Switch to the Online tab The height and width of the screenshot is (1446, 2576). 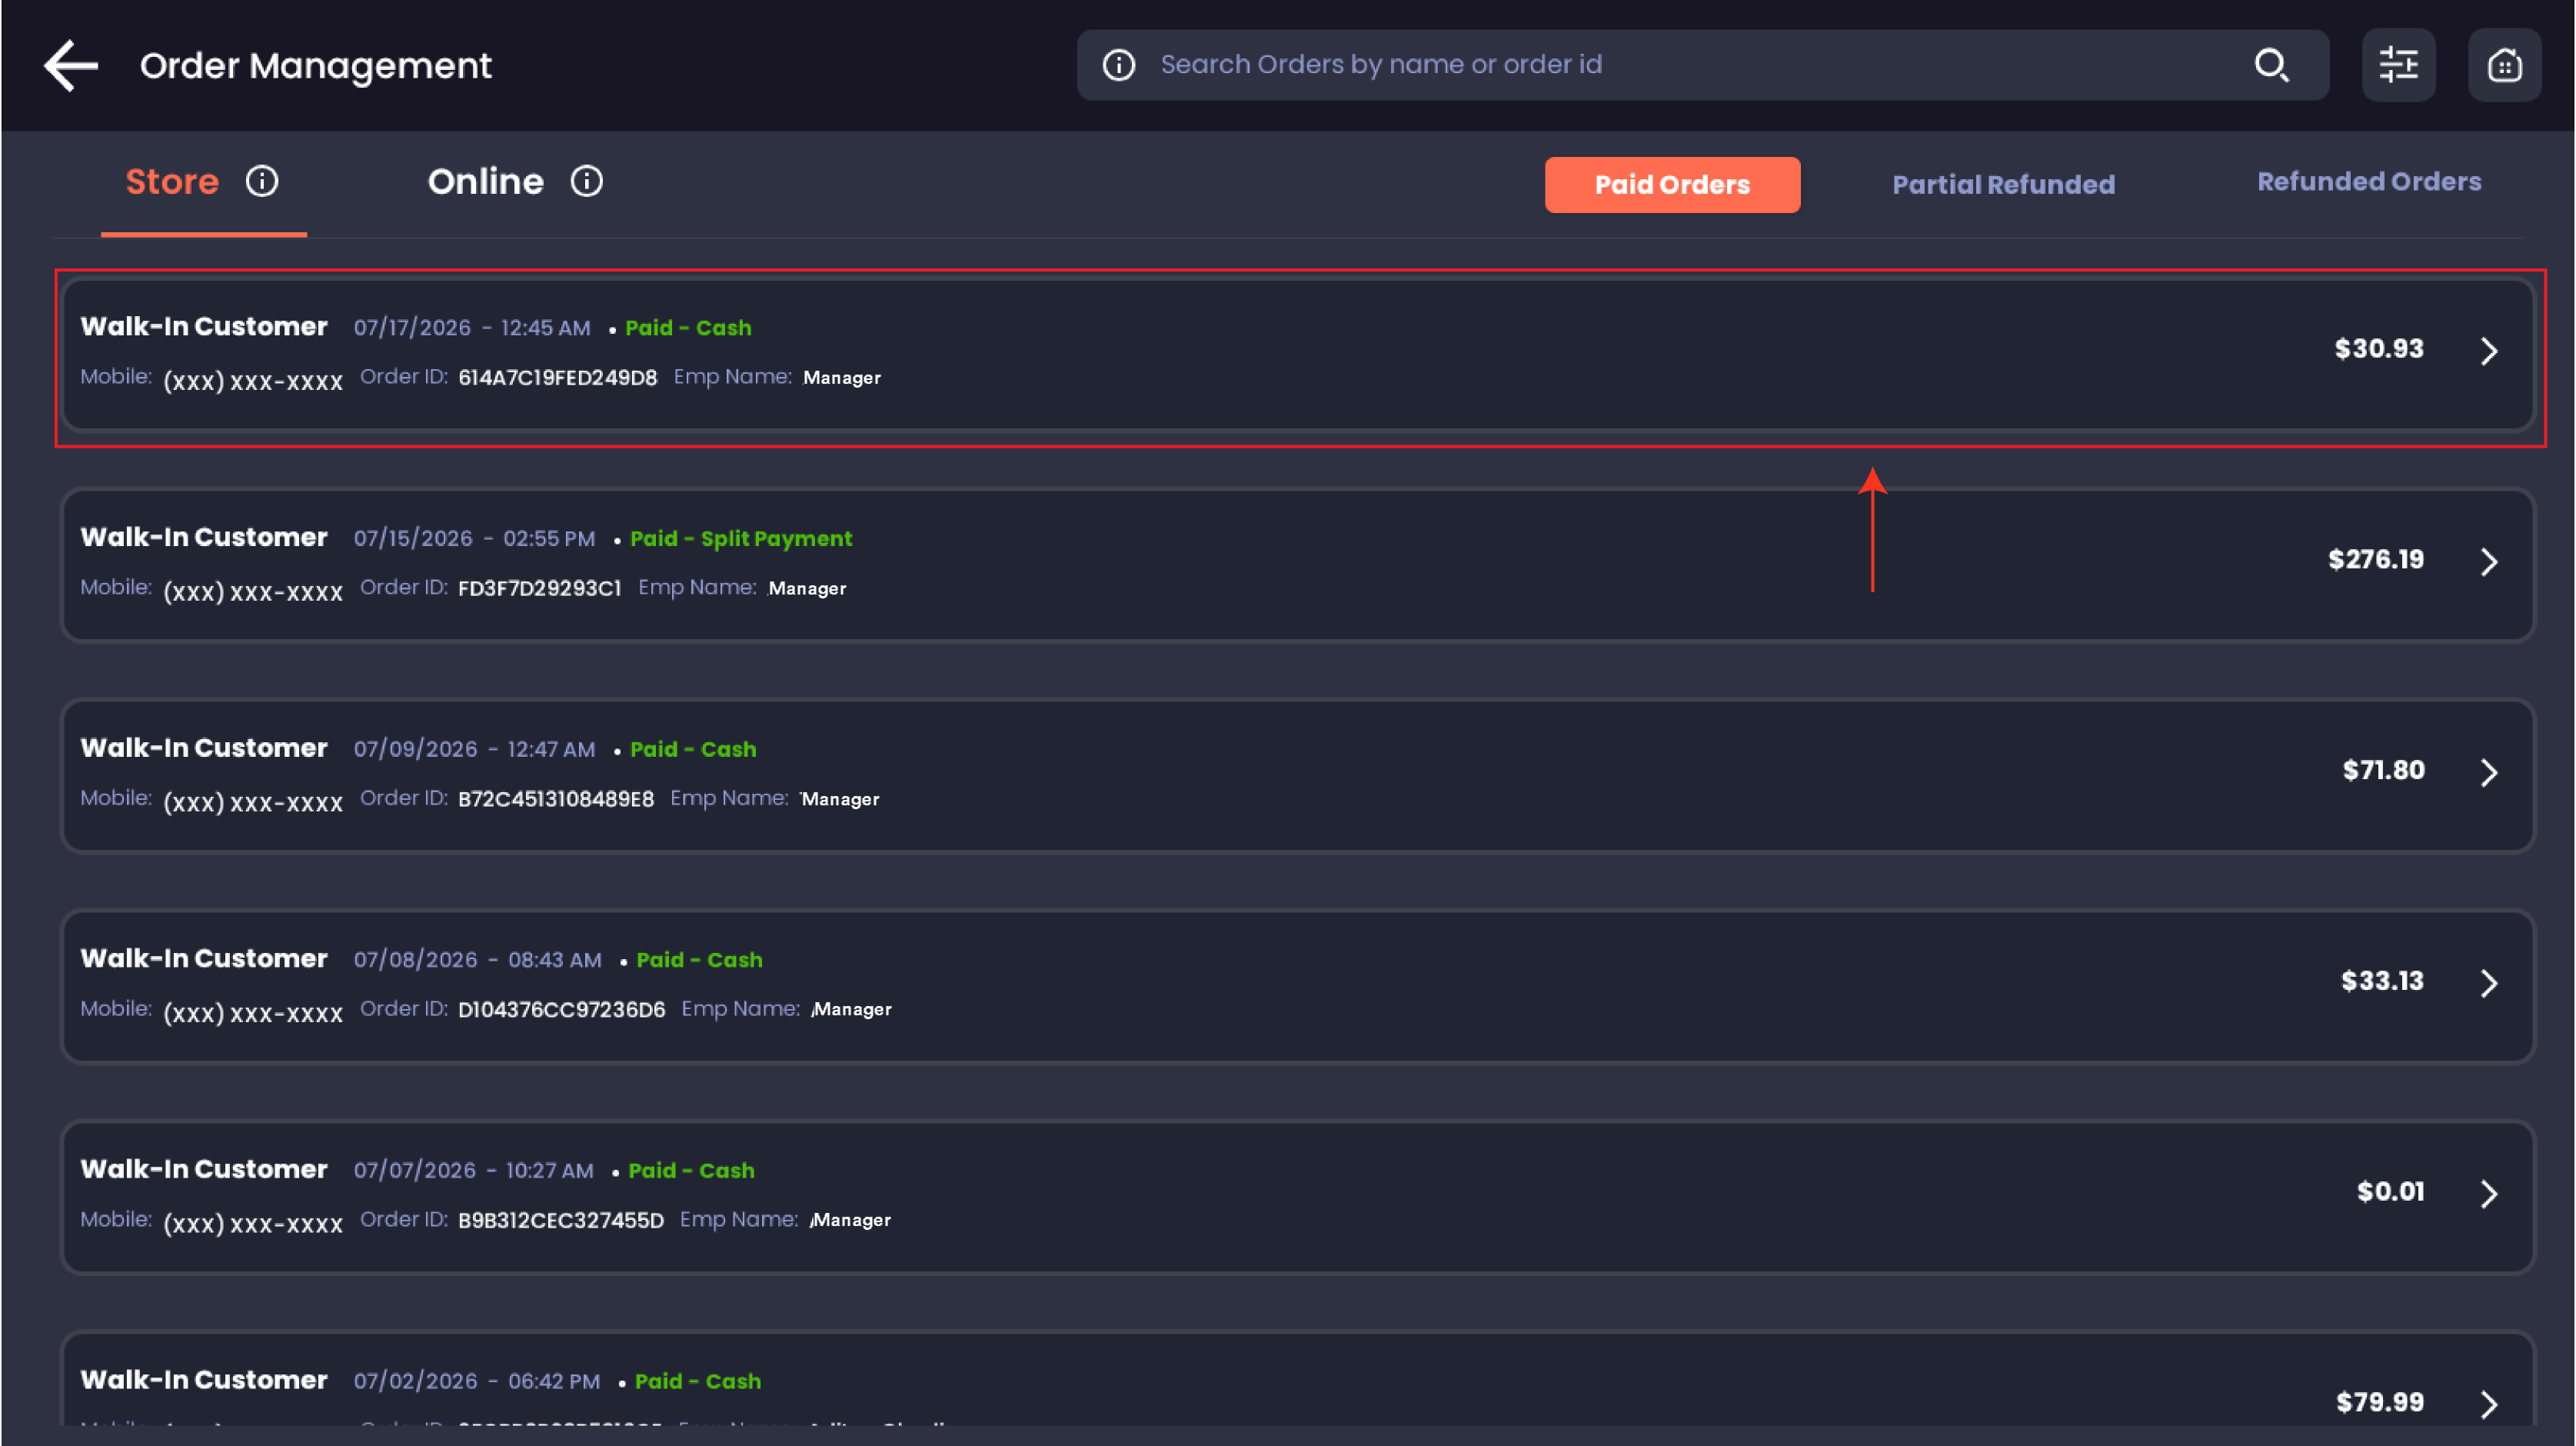(x=485, y=182)
